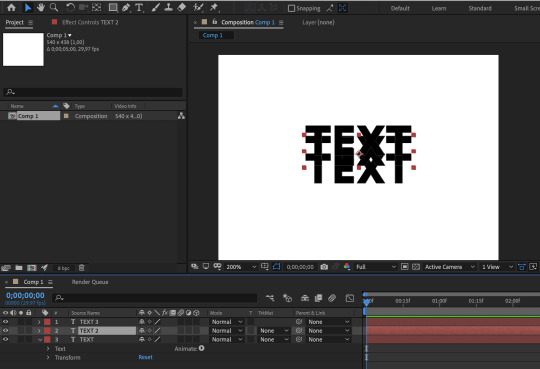Click the interpret footage icon in project footer
The image size is (540, 369).
(6, 268)
